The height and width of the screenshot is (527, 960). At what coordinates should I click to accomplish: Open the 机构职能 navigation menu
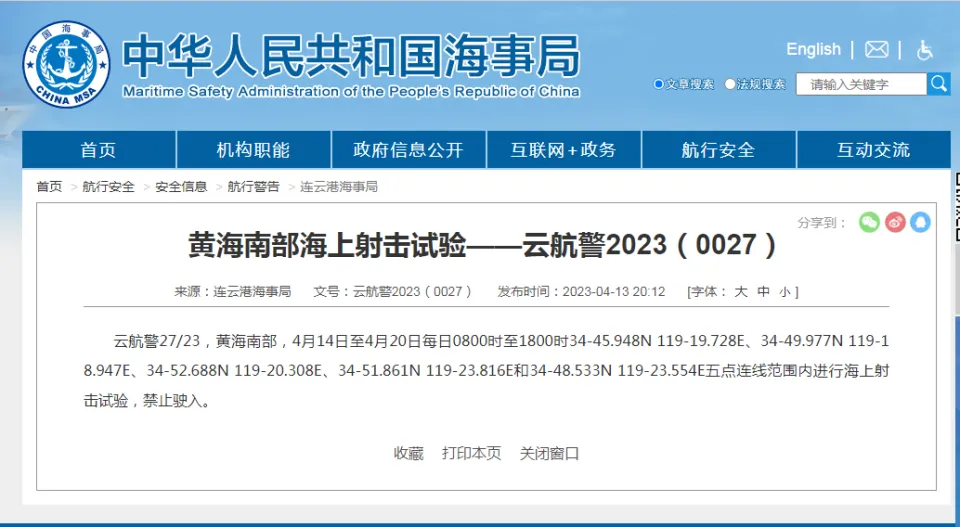click(253, 150)
